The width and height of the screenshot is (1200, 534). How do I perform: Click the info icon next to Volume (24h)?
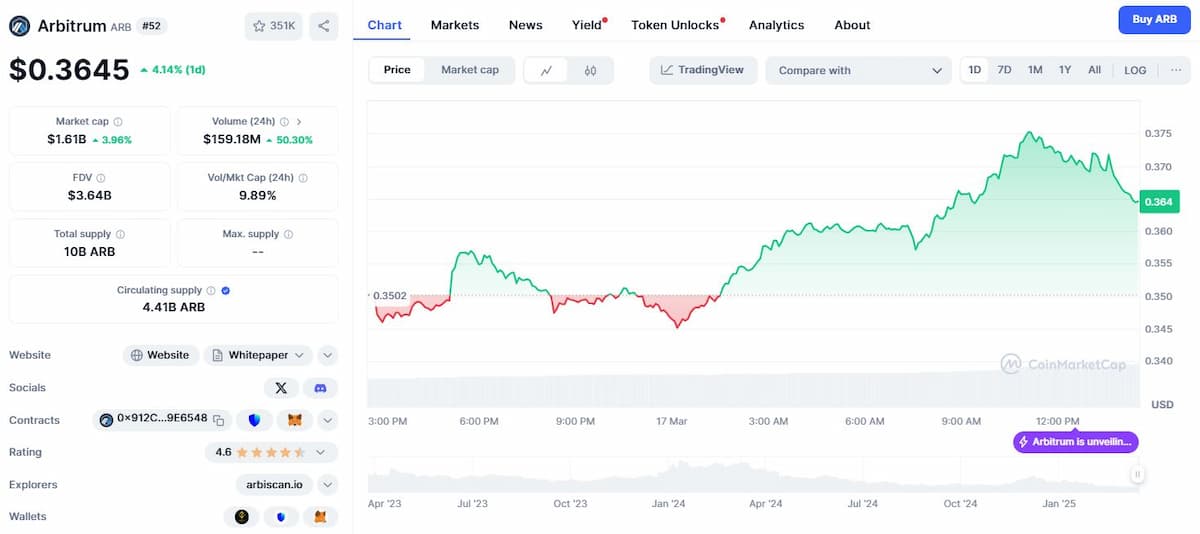click(x=284, y=121)
